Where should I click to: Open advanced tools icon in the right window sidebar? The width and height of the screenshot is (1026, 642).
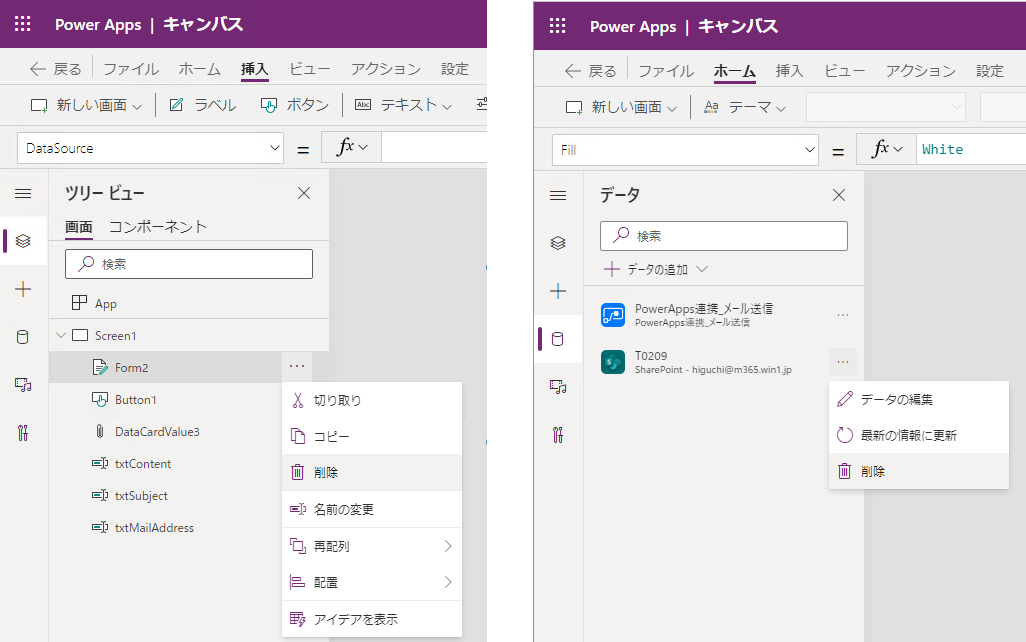[558, 435]
